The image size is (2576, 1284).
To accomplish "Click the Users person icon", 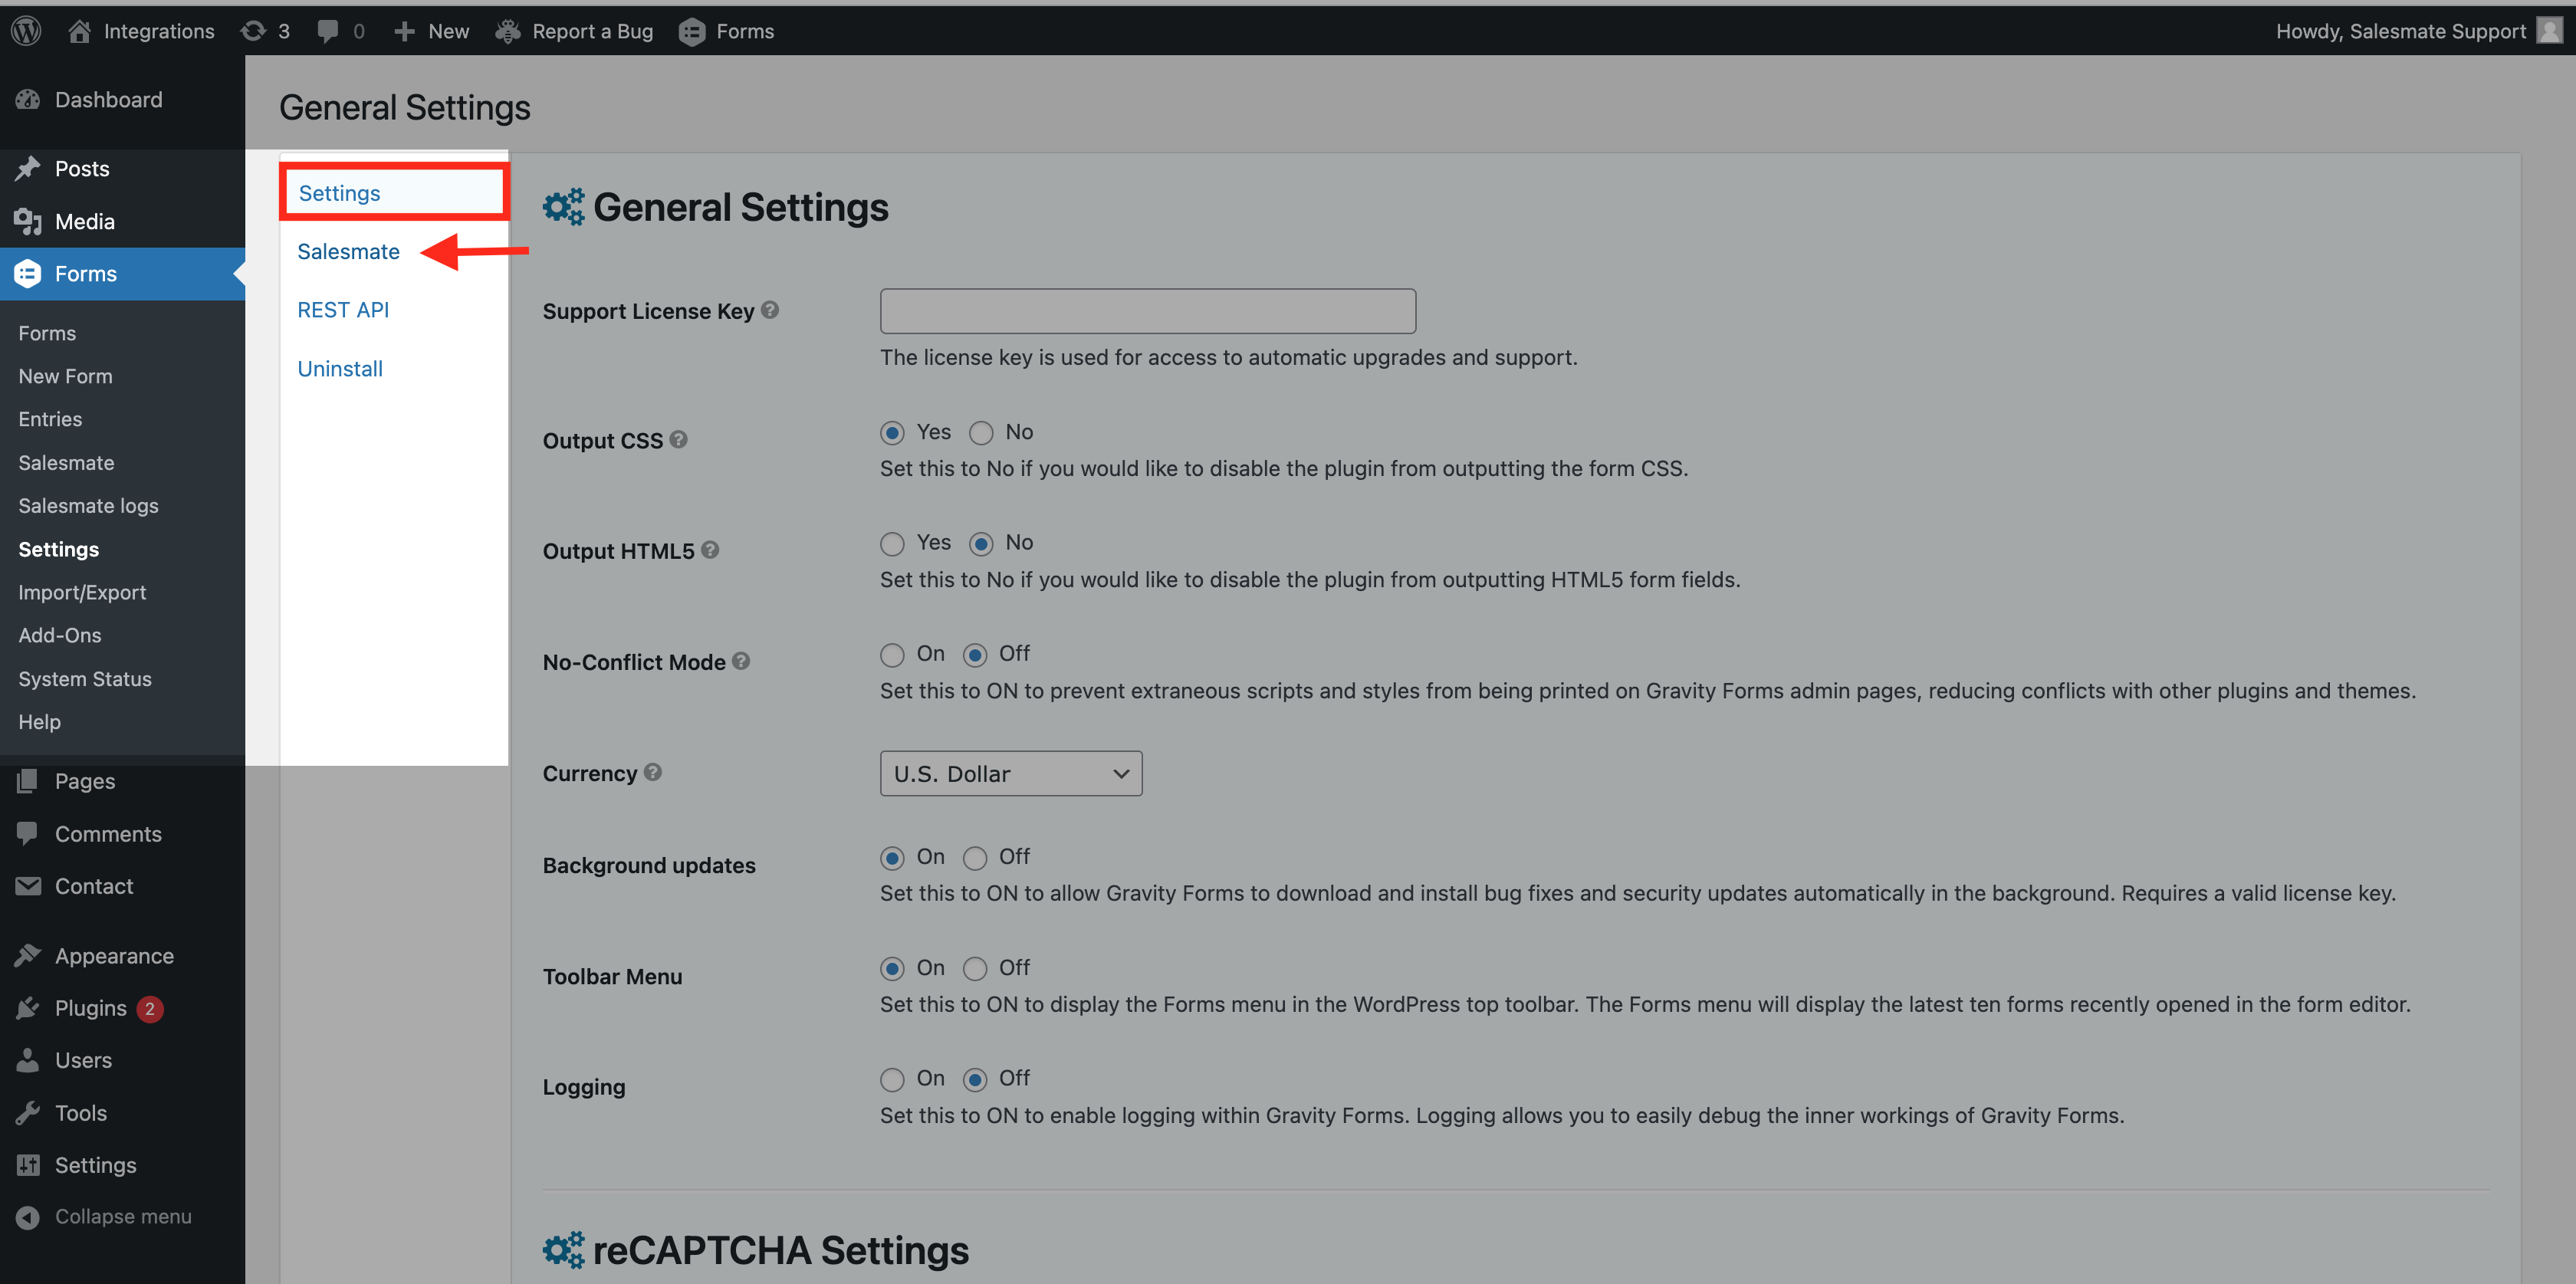I will (x=28, y=1060).
